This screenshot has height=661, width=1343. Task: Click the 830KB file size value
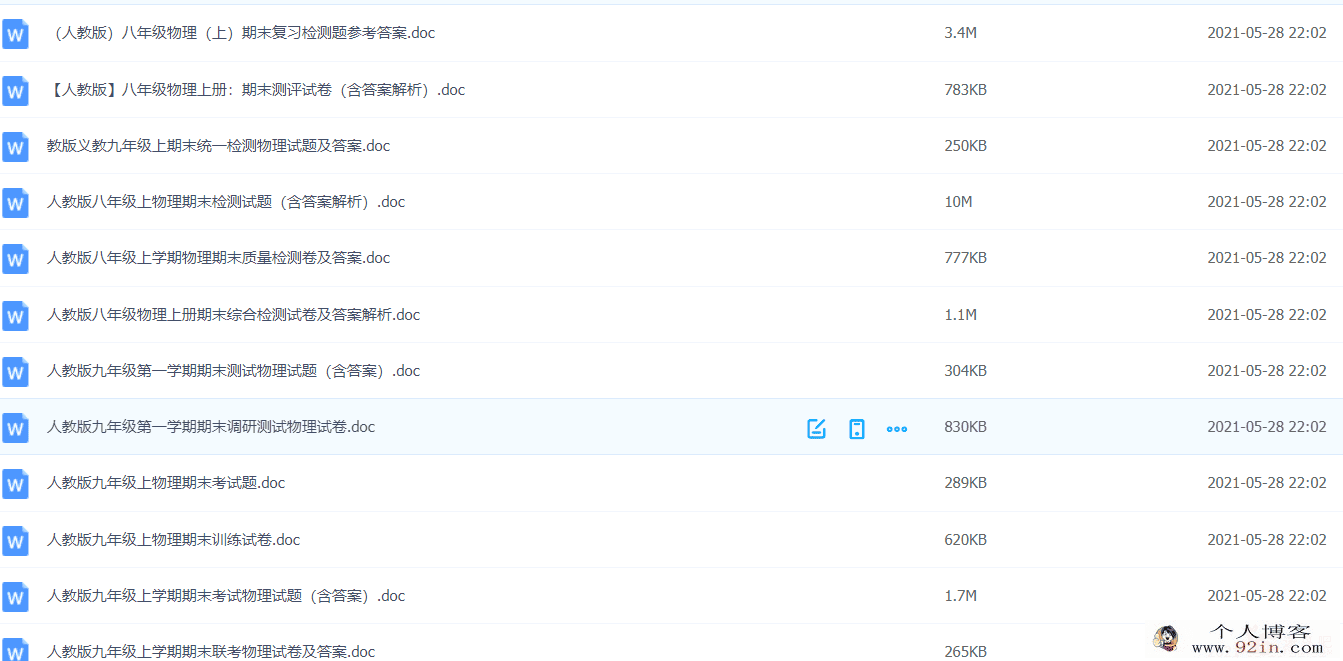(965, 426)
